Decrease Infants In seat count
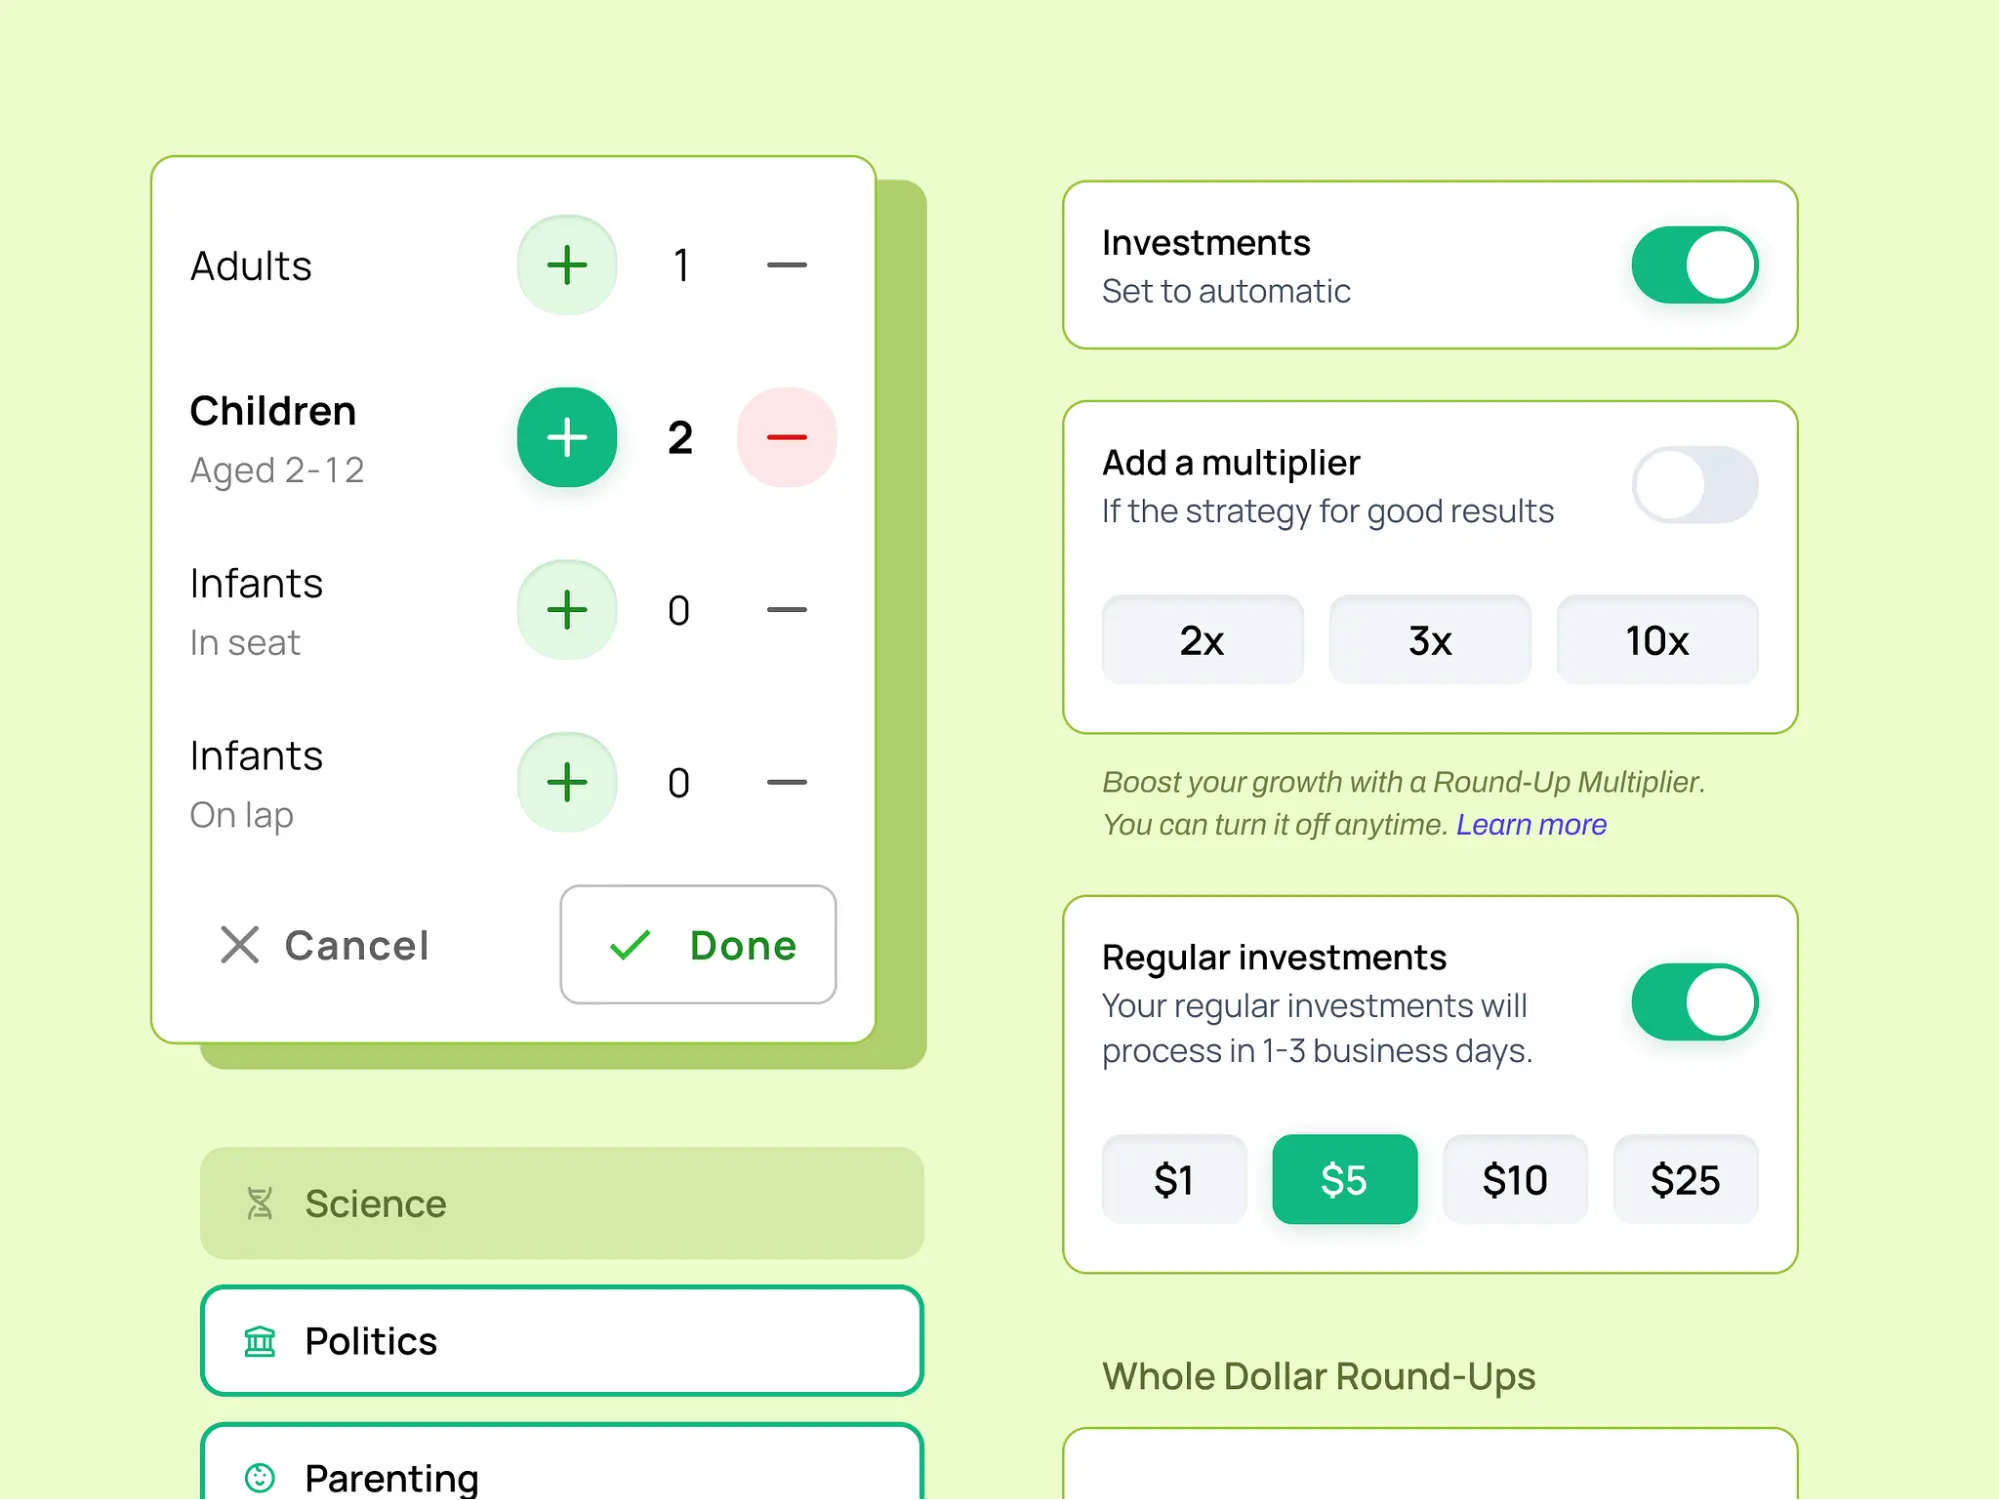The image size is (1999, 1500). (x=786, y=610)
